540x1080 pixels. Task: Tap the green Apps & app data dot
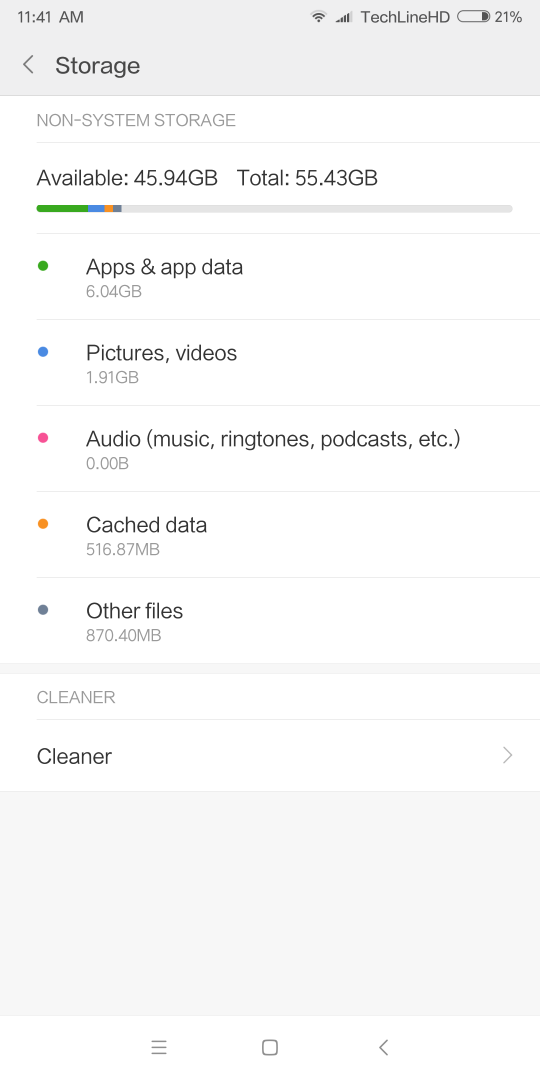pos(43,266)
